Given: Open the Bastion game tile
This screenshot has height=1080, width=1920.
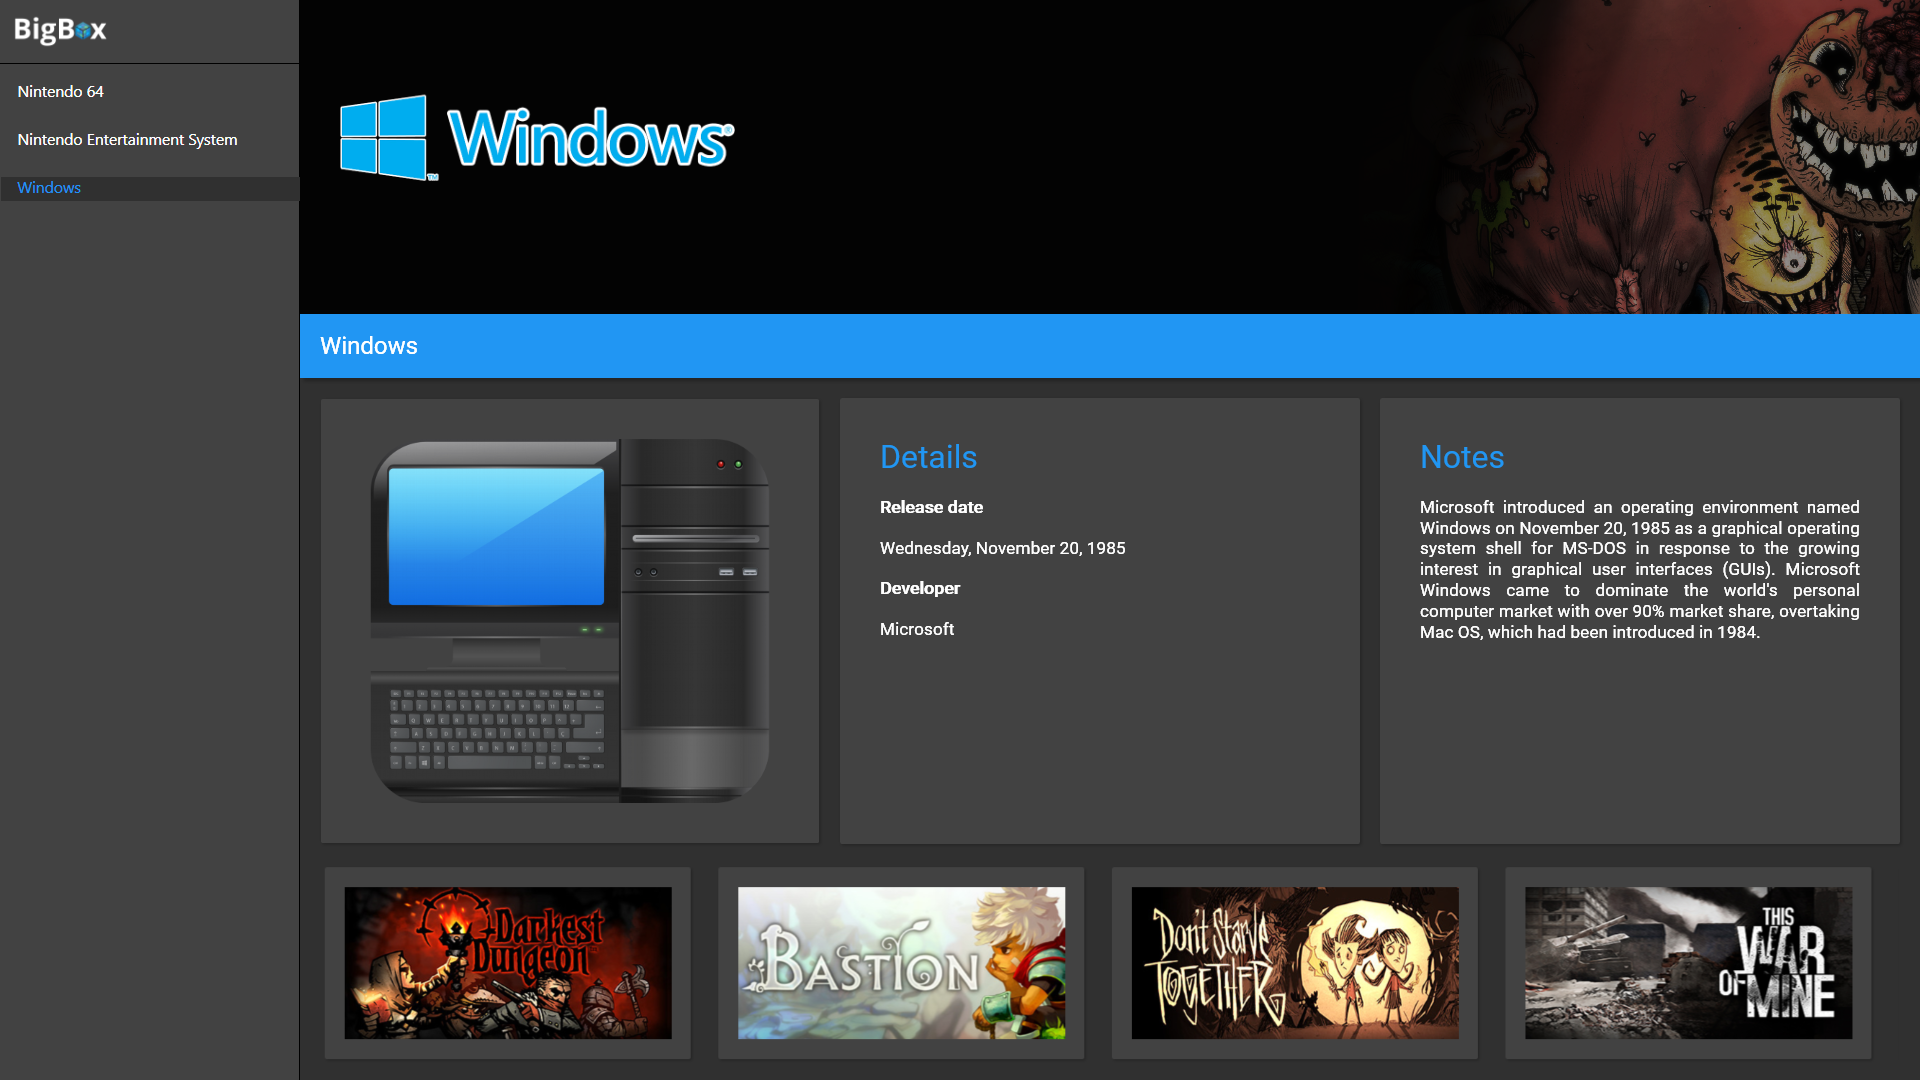Looking at the screenshot, I should 901,963.
